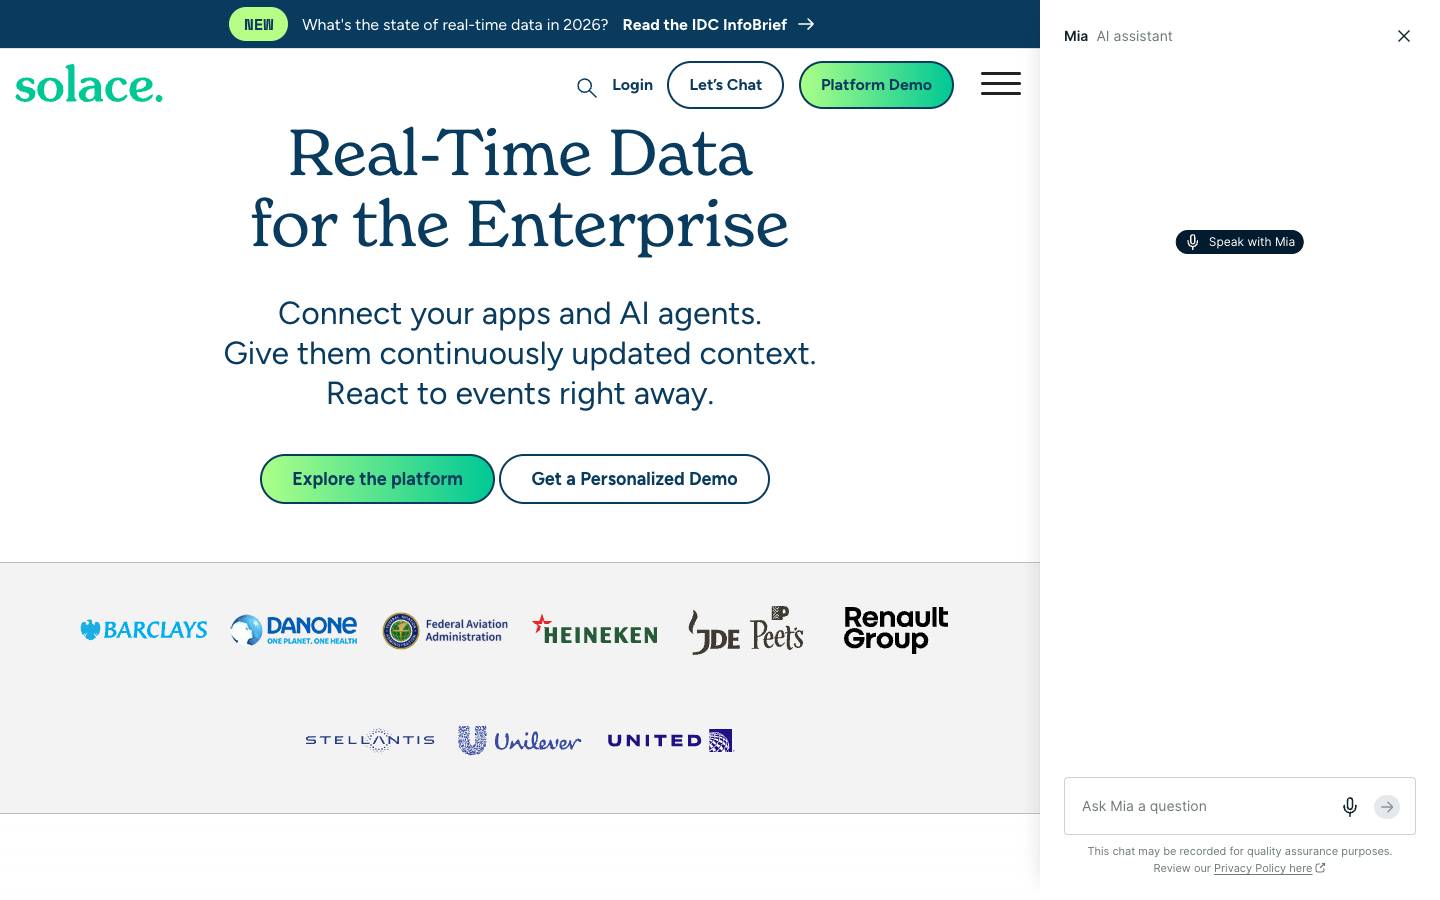Open the Privacy Policy here link
Image resolution: width=1440 pixels, height=900 pixels.
[x=1262, y=868]
